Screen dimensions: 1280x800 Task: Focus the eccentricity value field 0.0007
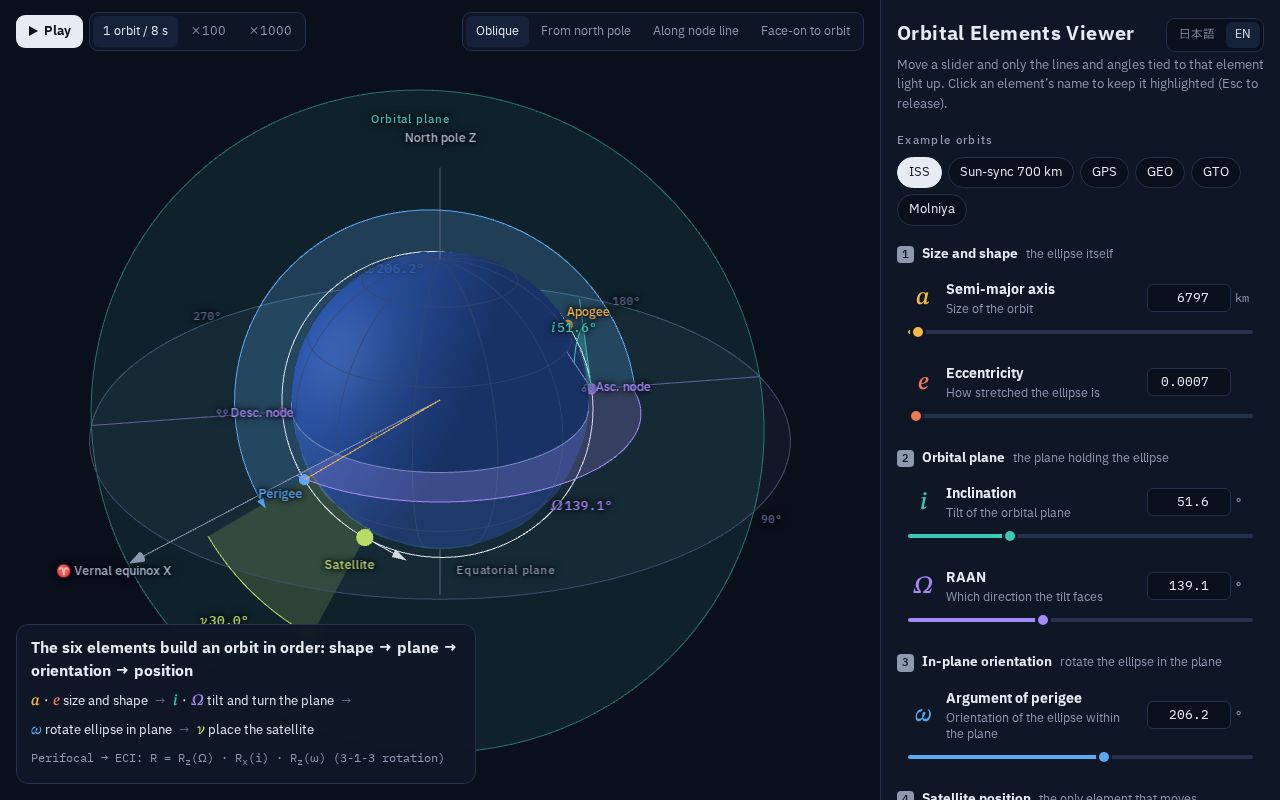click(1188, 382)
